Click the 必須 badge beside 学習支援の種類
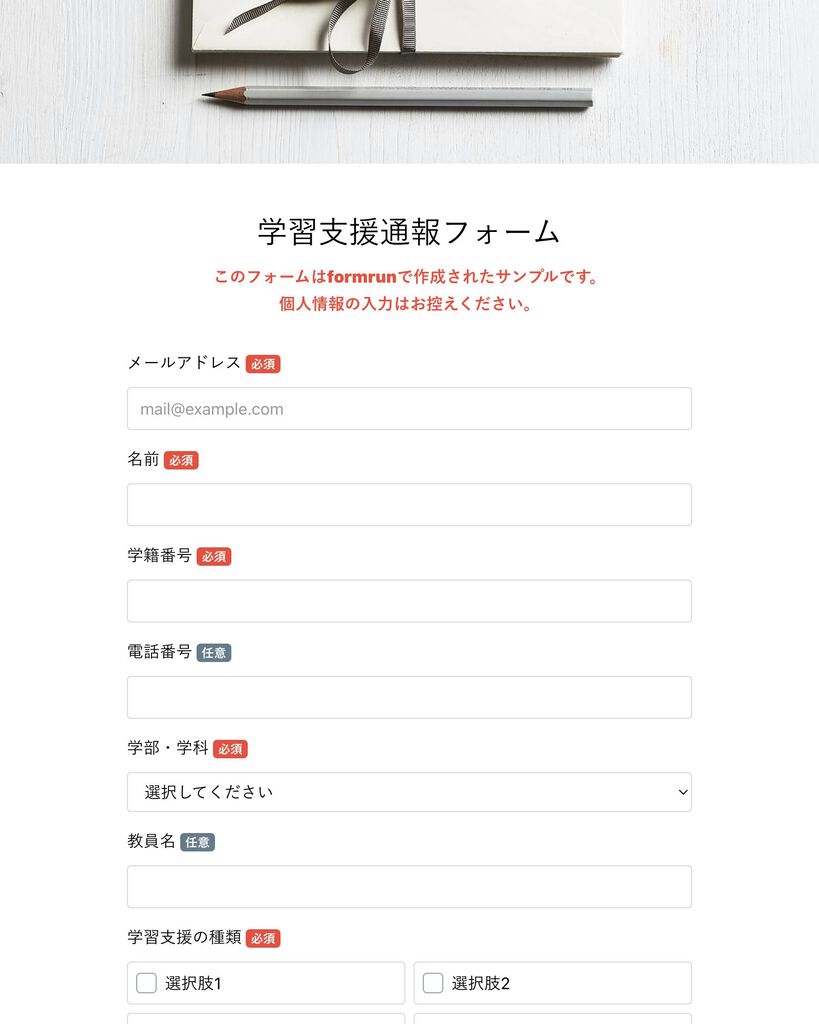819x1024 pixels. pyautogui.click(x=263, y=938)
